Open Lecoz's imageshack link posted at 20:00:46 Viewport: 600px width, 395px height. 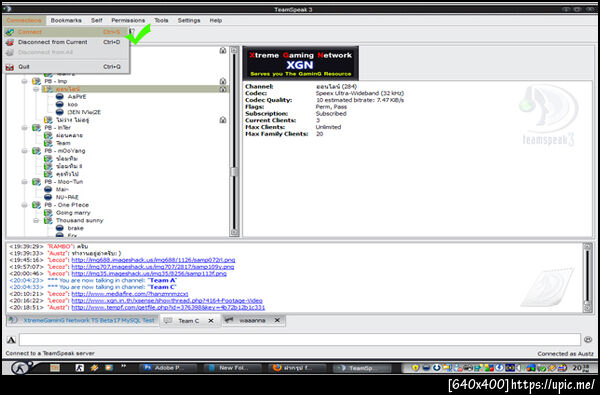[149, 274]
